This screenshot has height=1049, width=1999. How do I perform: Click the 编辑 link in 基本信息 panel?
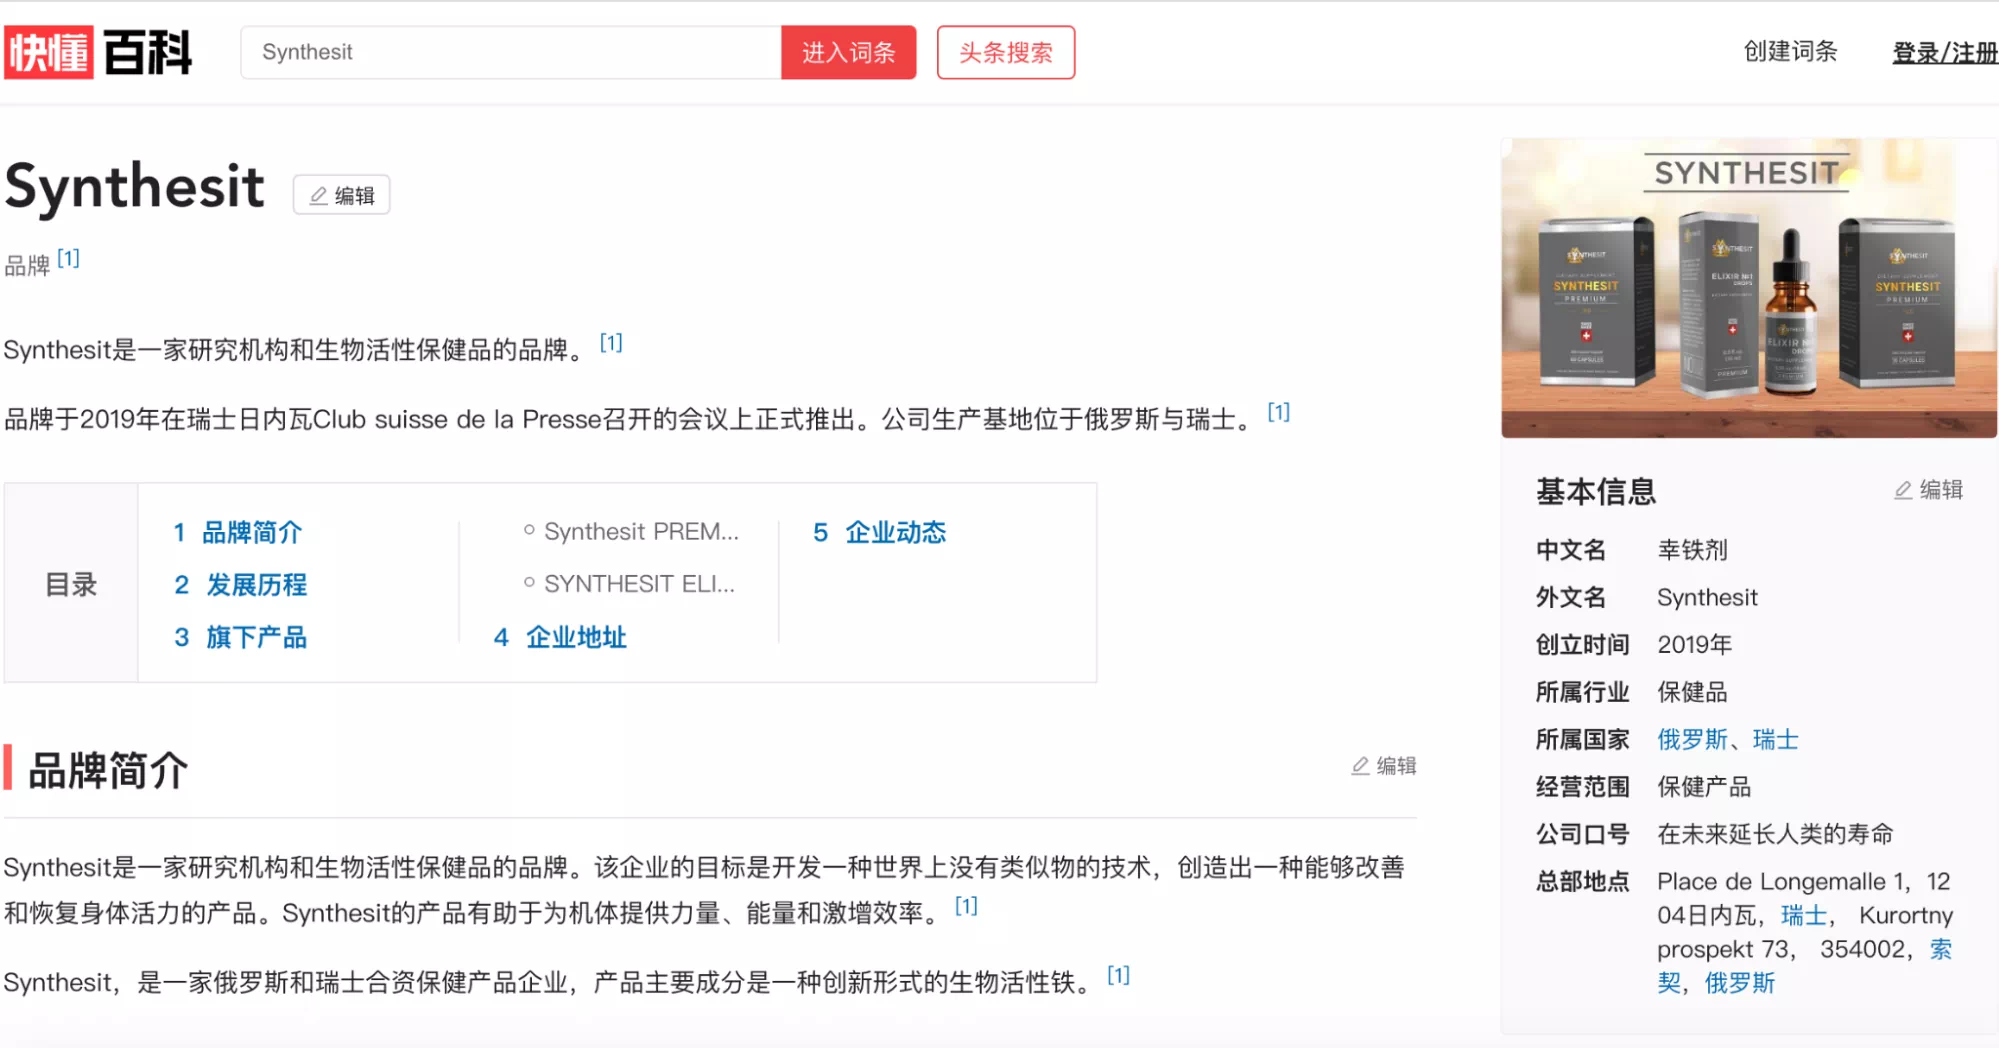[1929, 490]
